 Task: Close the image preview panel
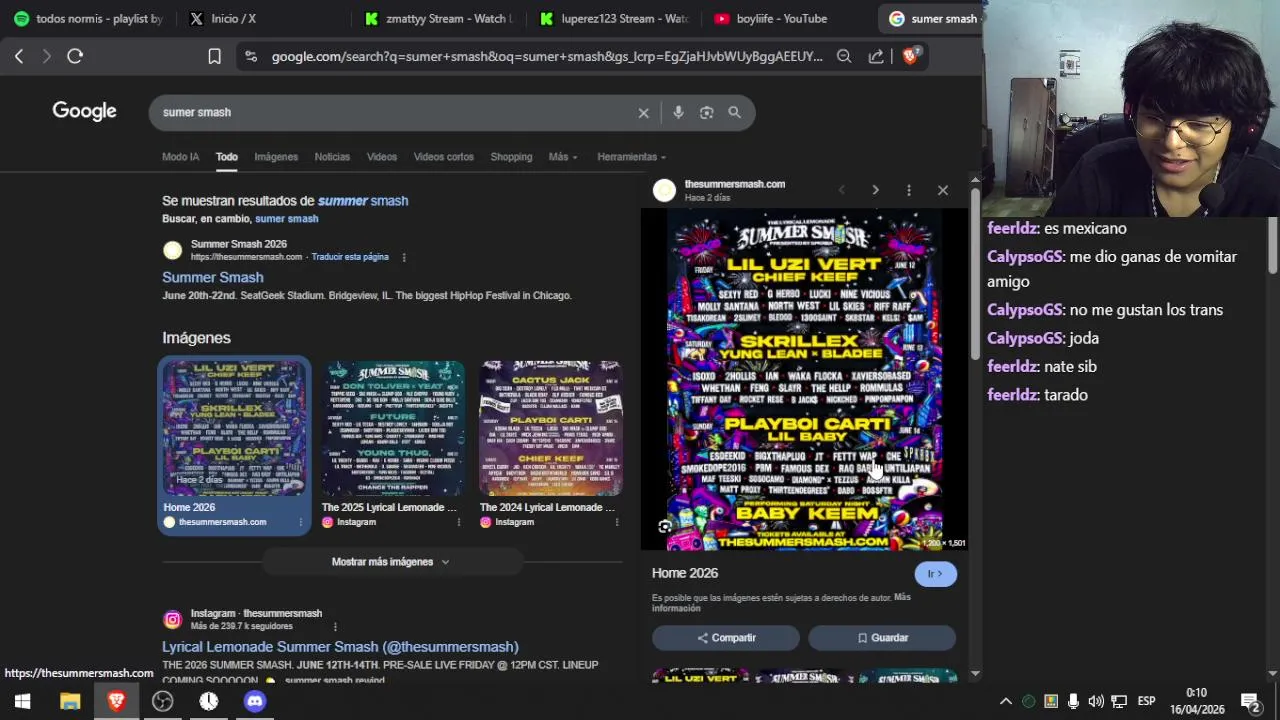(943, 190)
